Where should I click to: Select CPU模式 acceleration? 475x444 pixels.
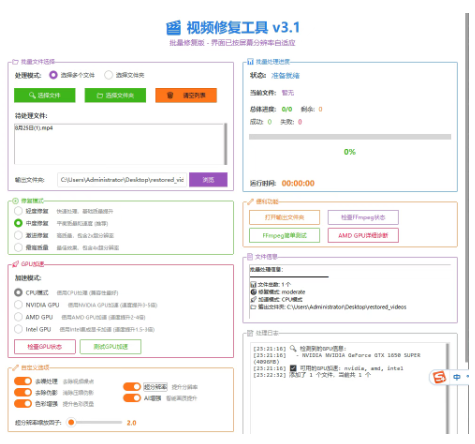coord(18,292)
